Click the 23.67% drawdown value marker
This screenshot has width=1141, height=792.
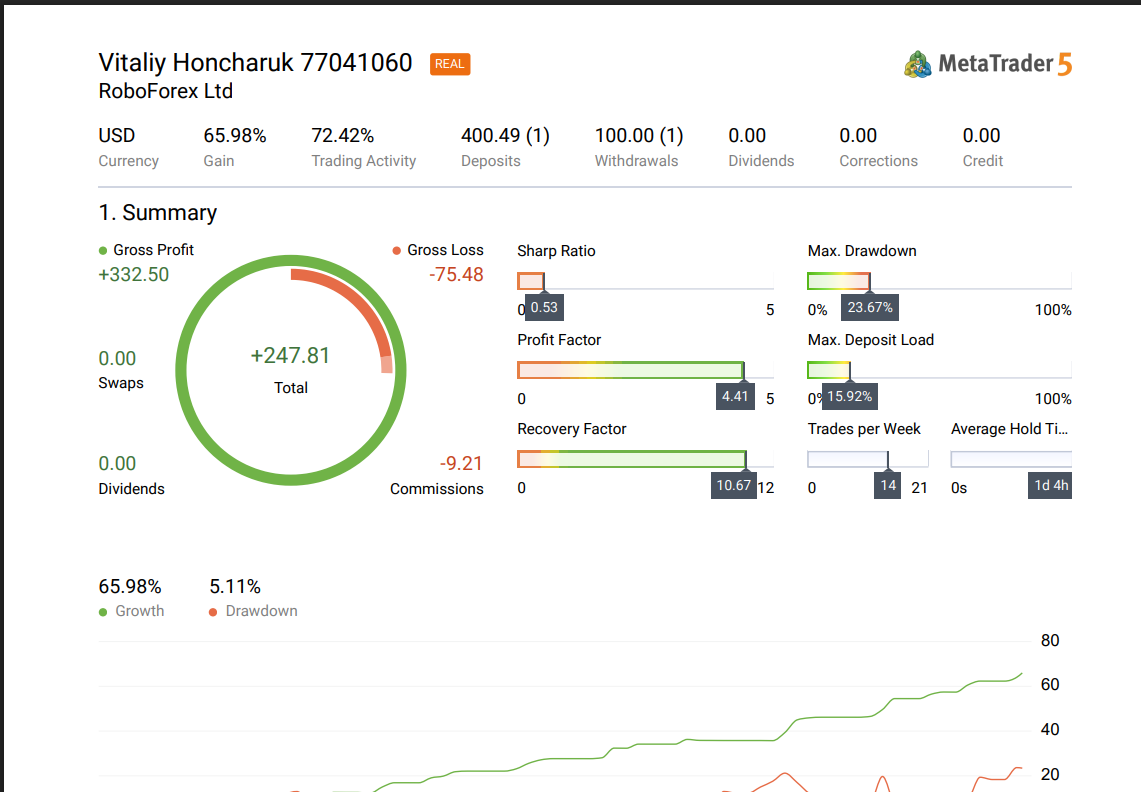[870, 307]
